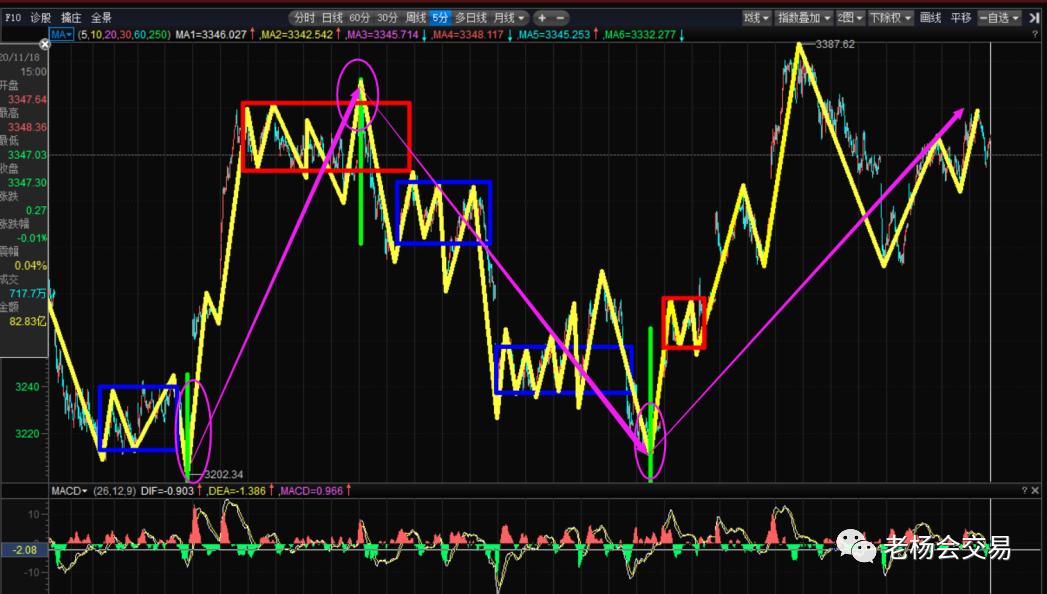The height and width of the screenshot is (594, 1047).
Task: Activate the 画线 drawing tool
Action: pyautogui.click(x=930, y=18)
